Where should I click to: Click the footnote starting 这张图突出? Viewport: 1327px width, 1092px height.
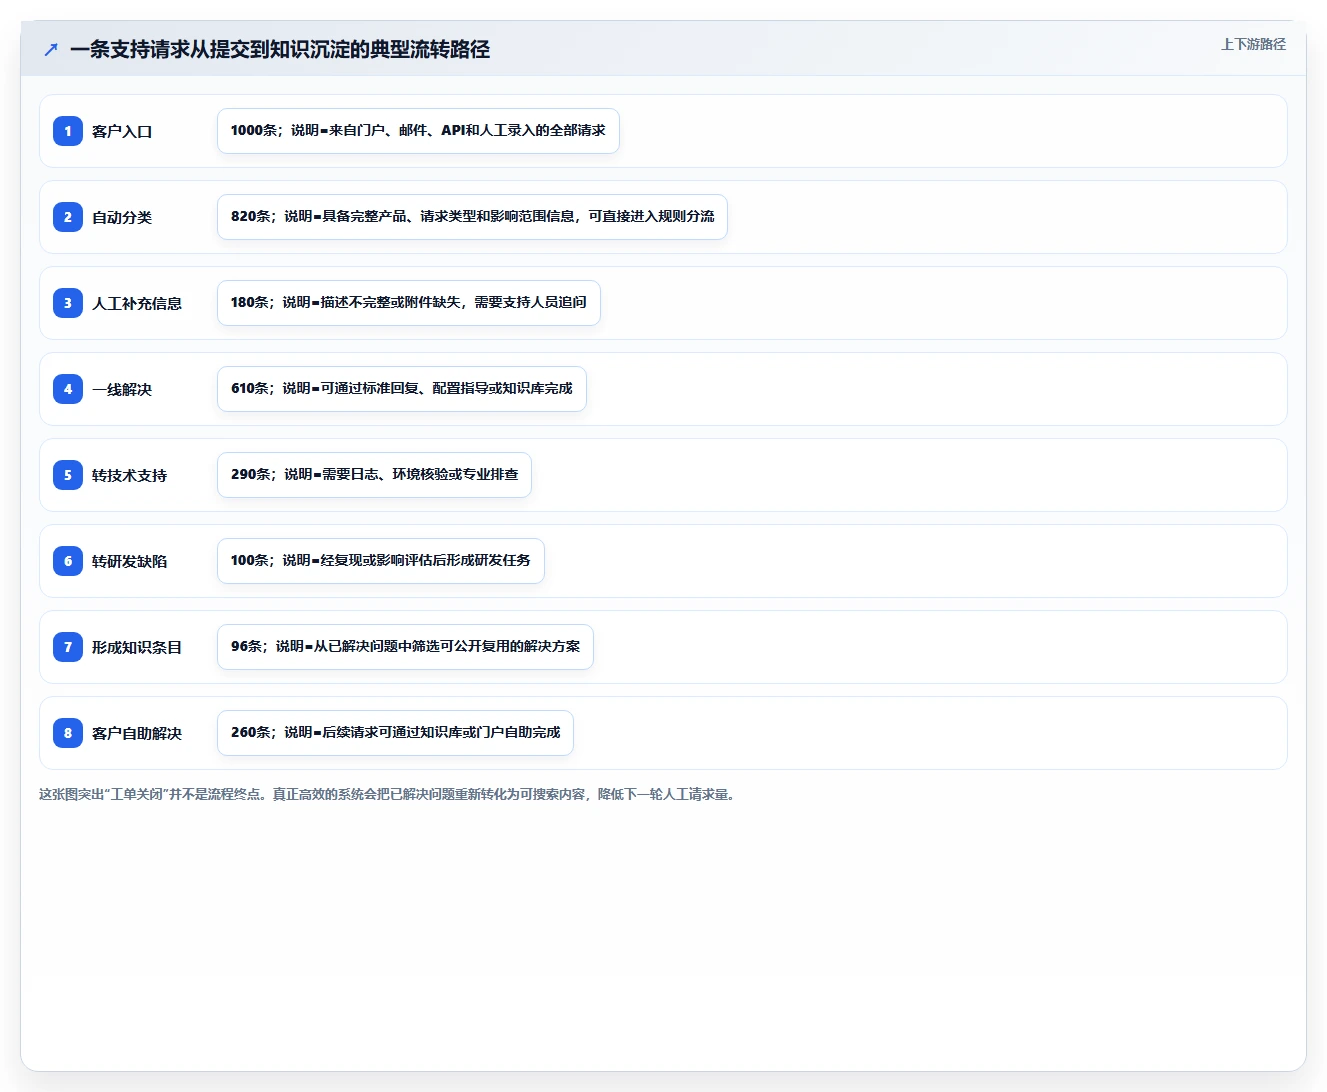coord(388,794)
